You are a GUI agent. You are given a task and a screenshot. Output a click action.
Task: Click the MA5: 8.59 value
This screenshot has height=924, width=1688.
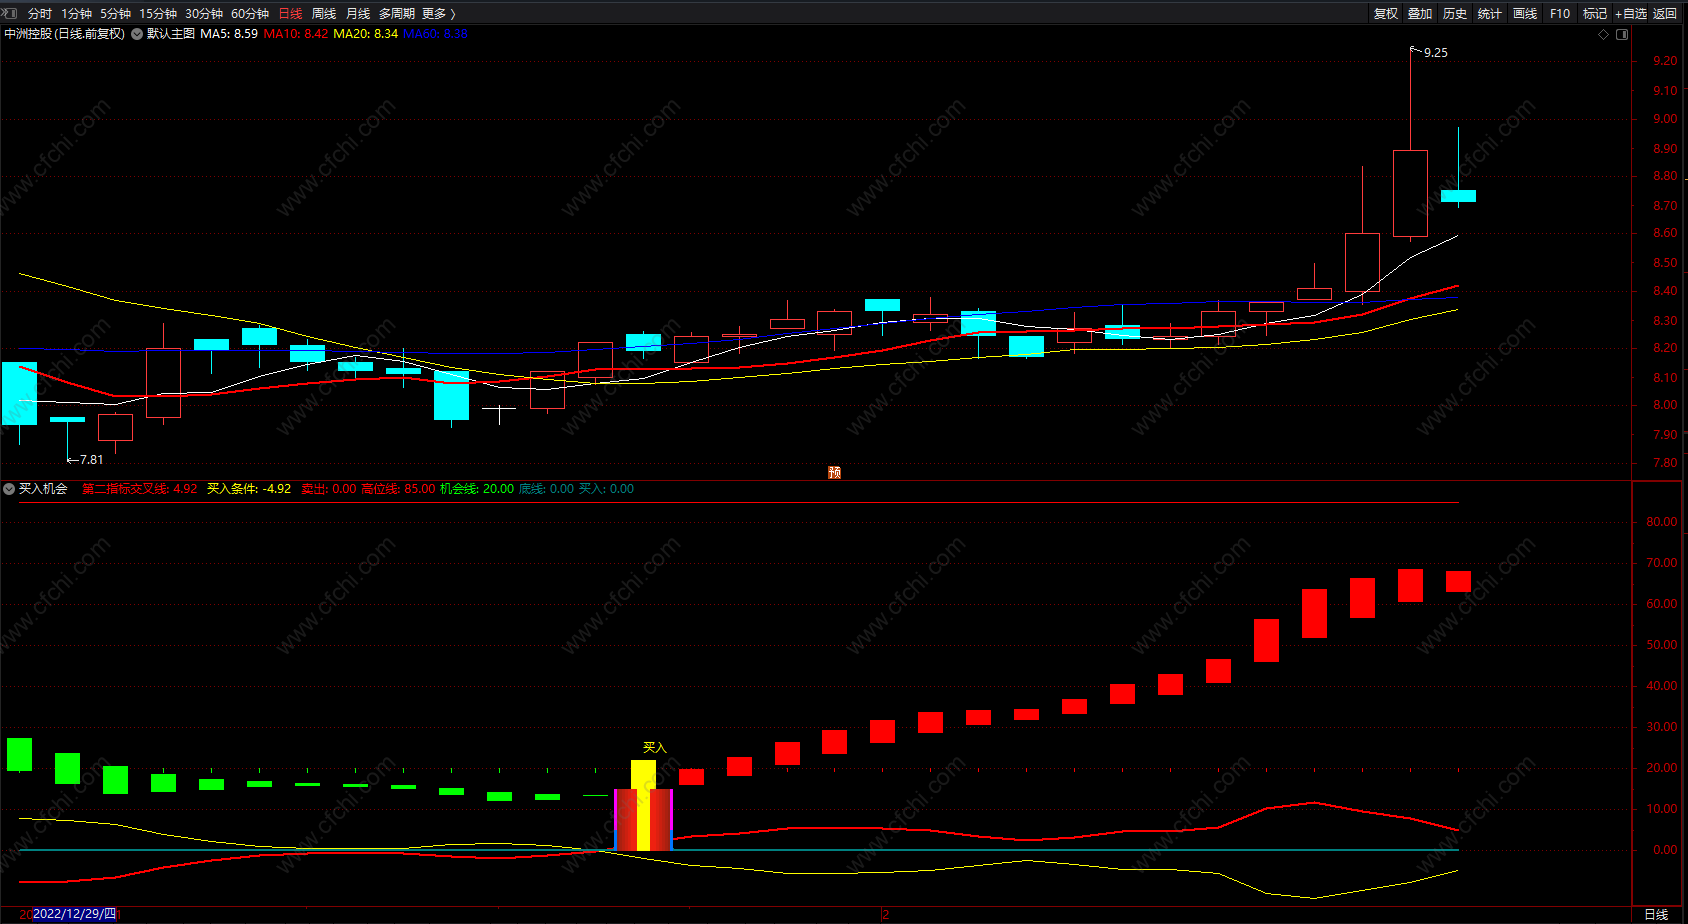(x=229, y=34)
